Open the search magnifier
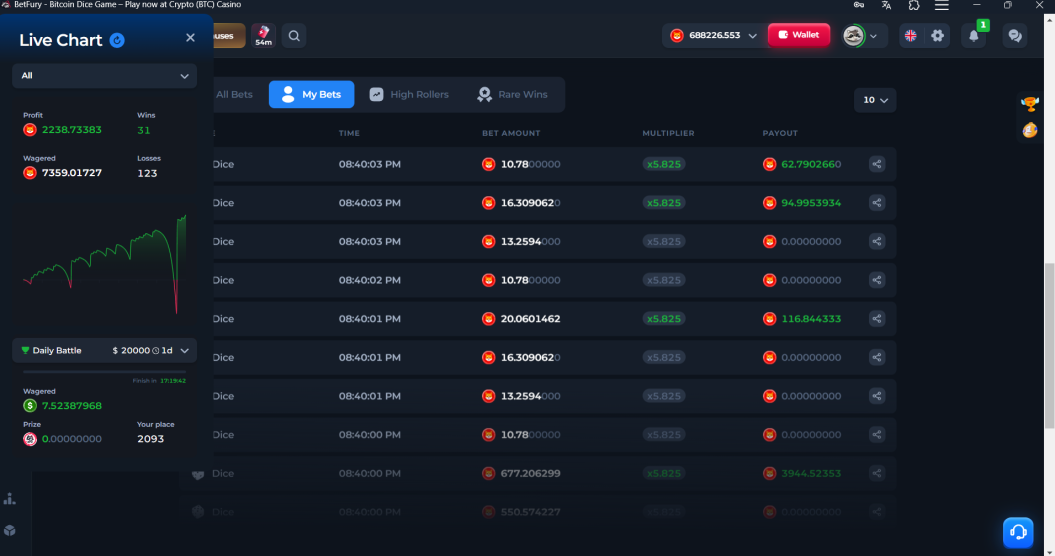 click(x=294, y=36)
